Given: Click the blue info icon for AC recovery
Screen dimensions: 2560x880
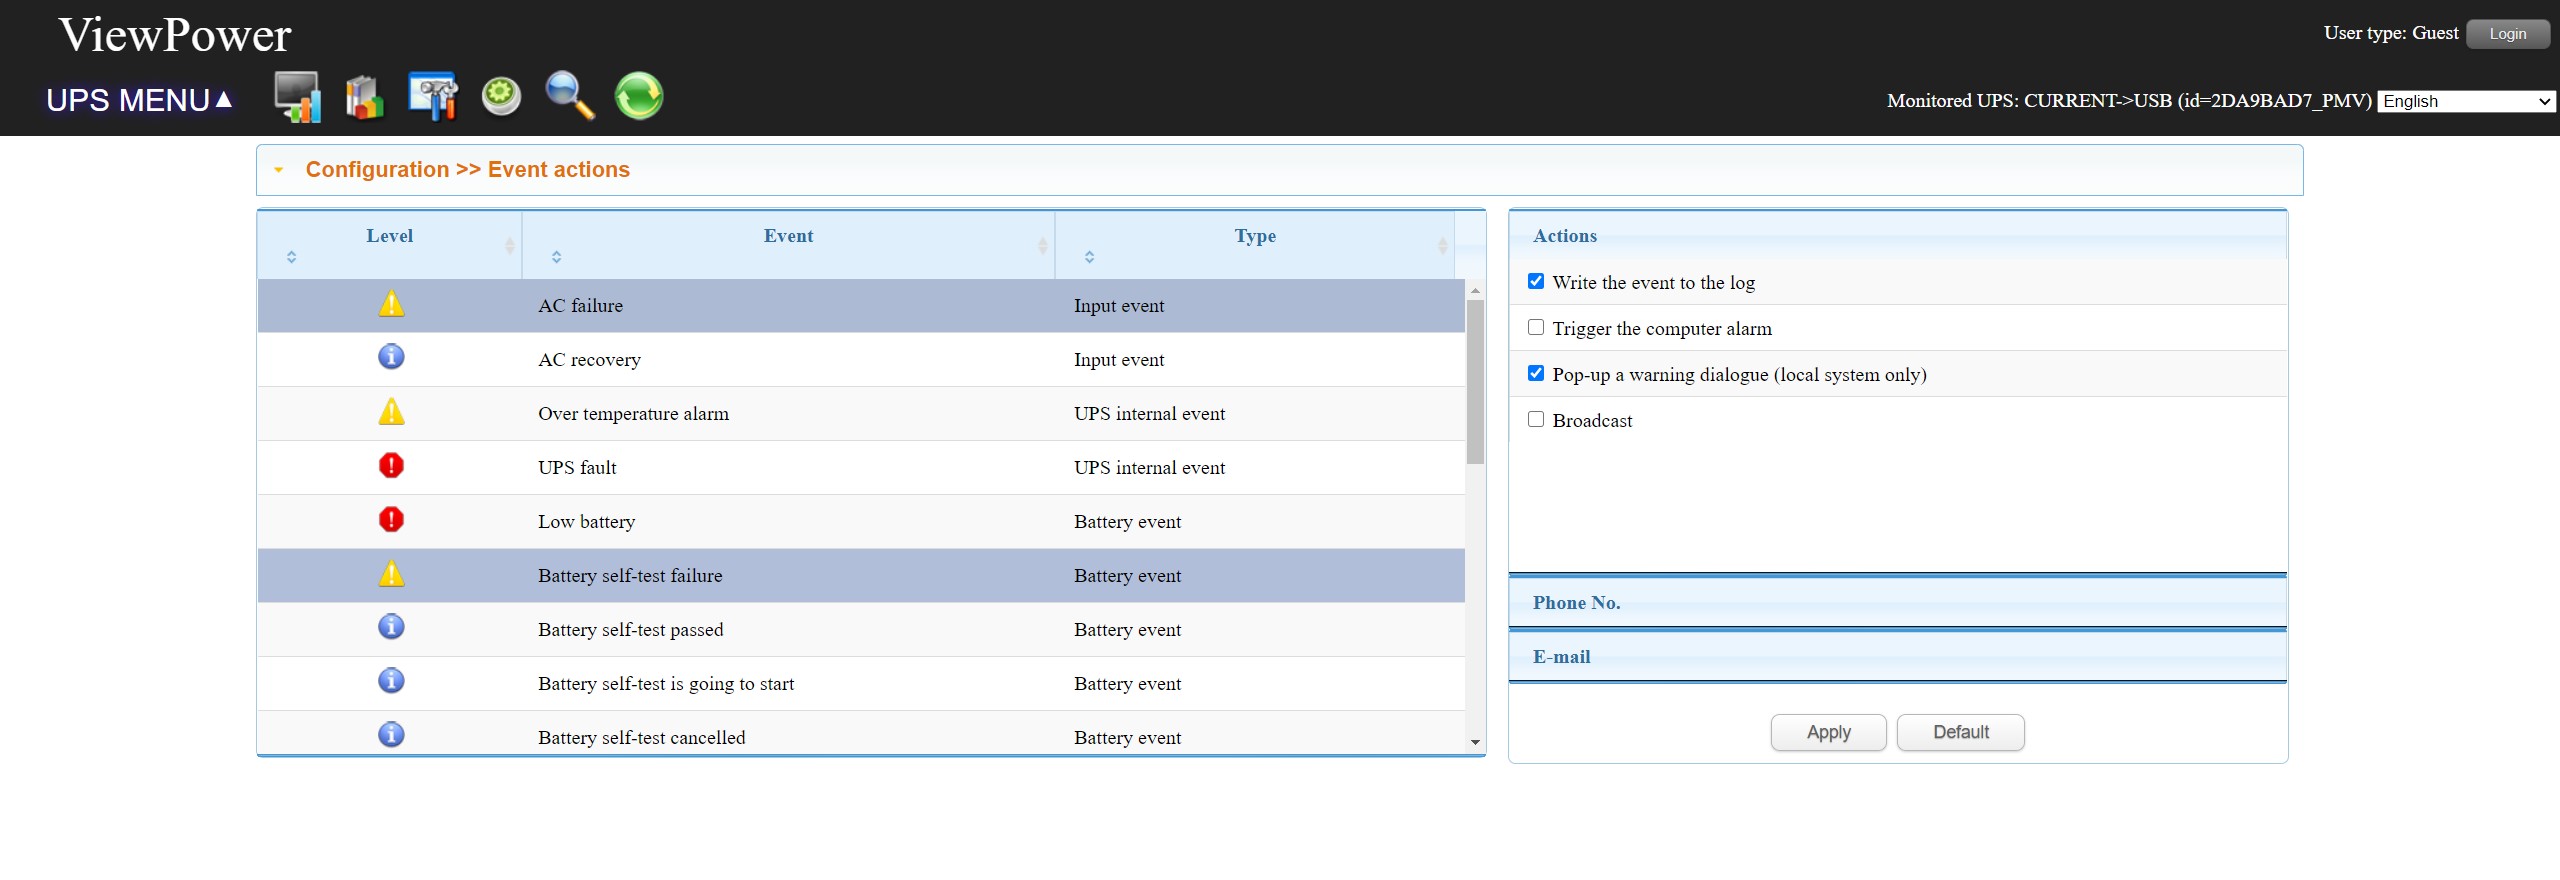Looking at the screenshot, I should pos(391,357).
